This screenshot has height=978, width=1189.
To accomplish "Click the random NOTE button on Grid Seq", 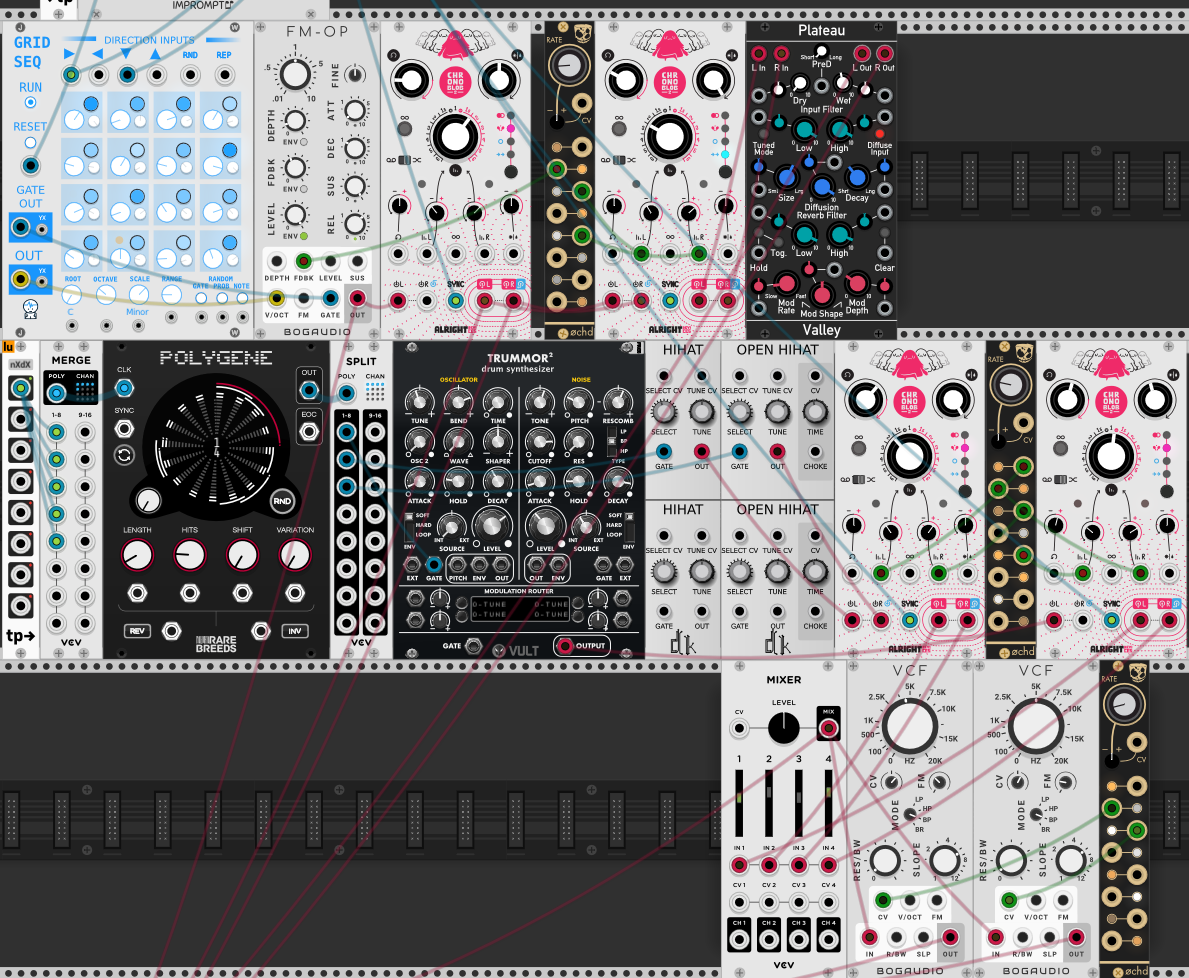I will click(x=242, y=298).
